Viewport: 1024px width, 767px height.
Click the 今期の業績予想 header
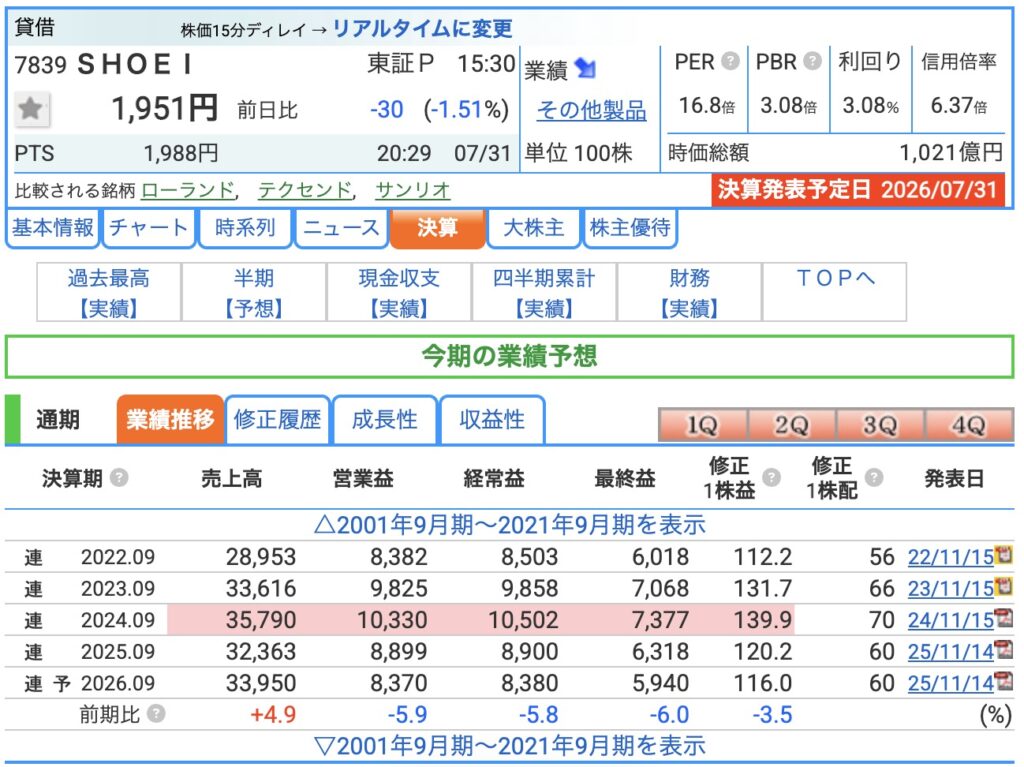point(509,357)
